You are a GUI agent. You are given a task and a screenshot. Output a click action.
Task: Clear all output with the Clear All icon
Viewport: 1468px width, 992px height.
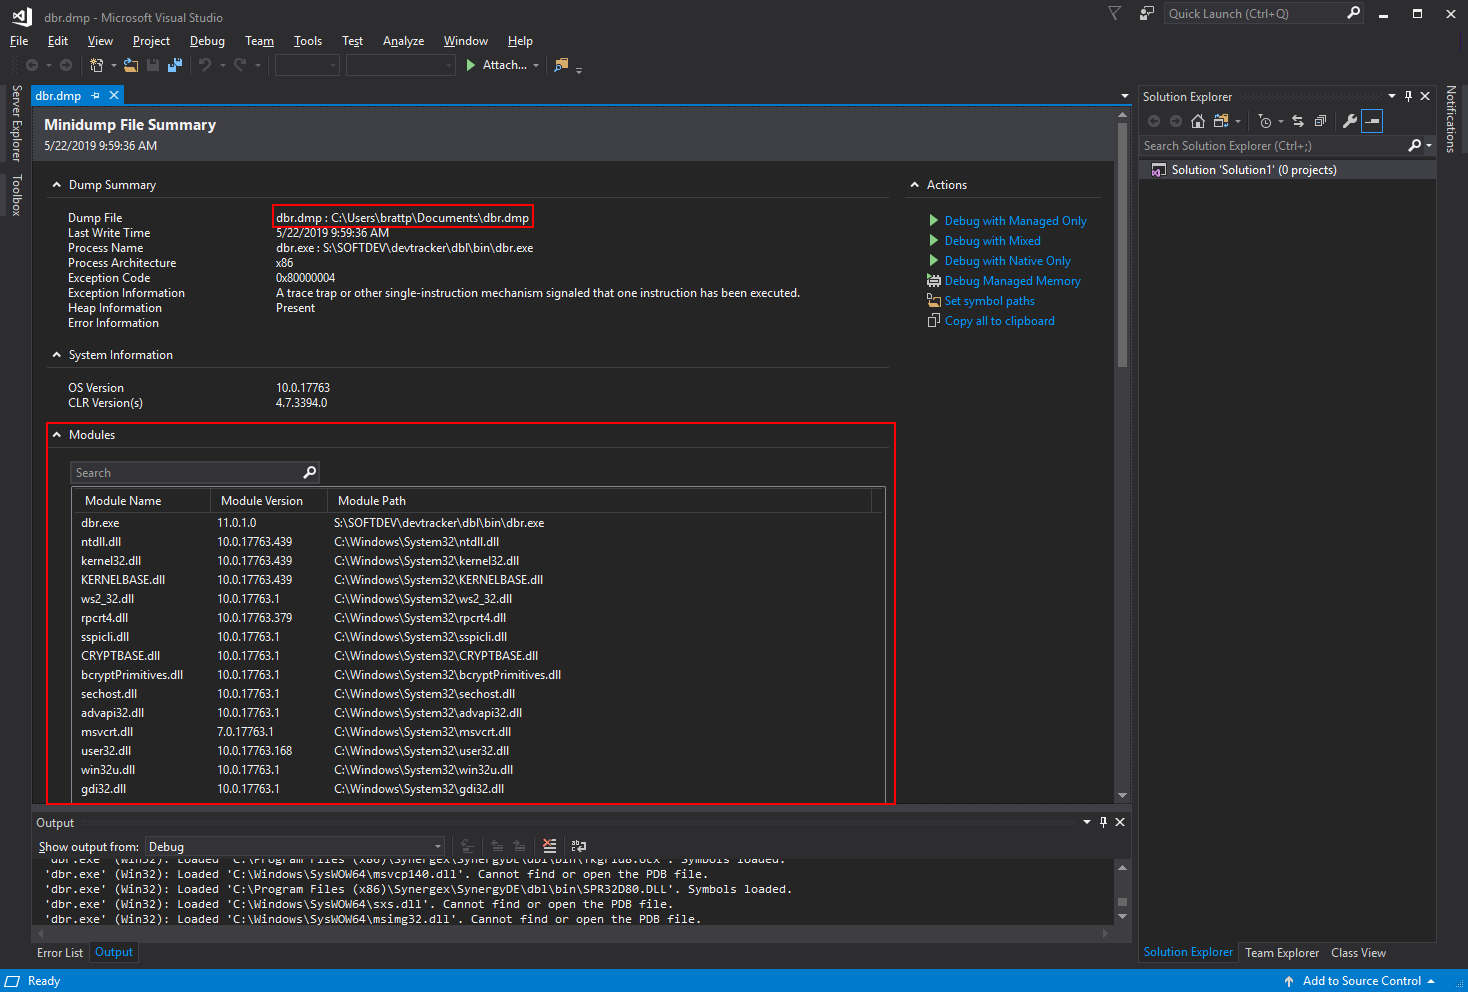549,846
